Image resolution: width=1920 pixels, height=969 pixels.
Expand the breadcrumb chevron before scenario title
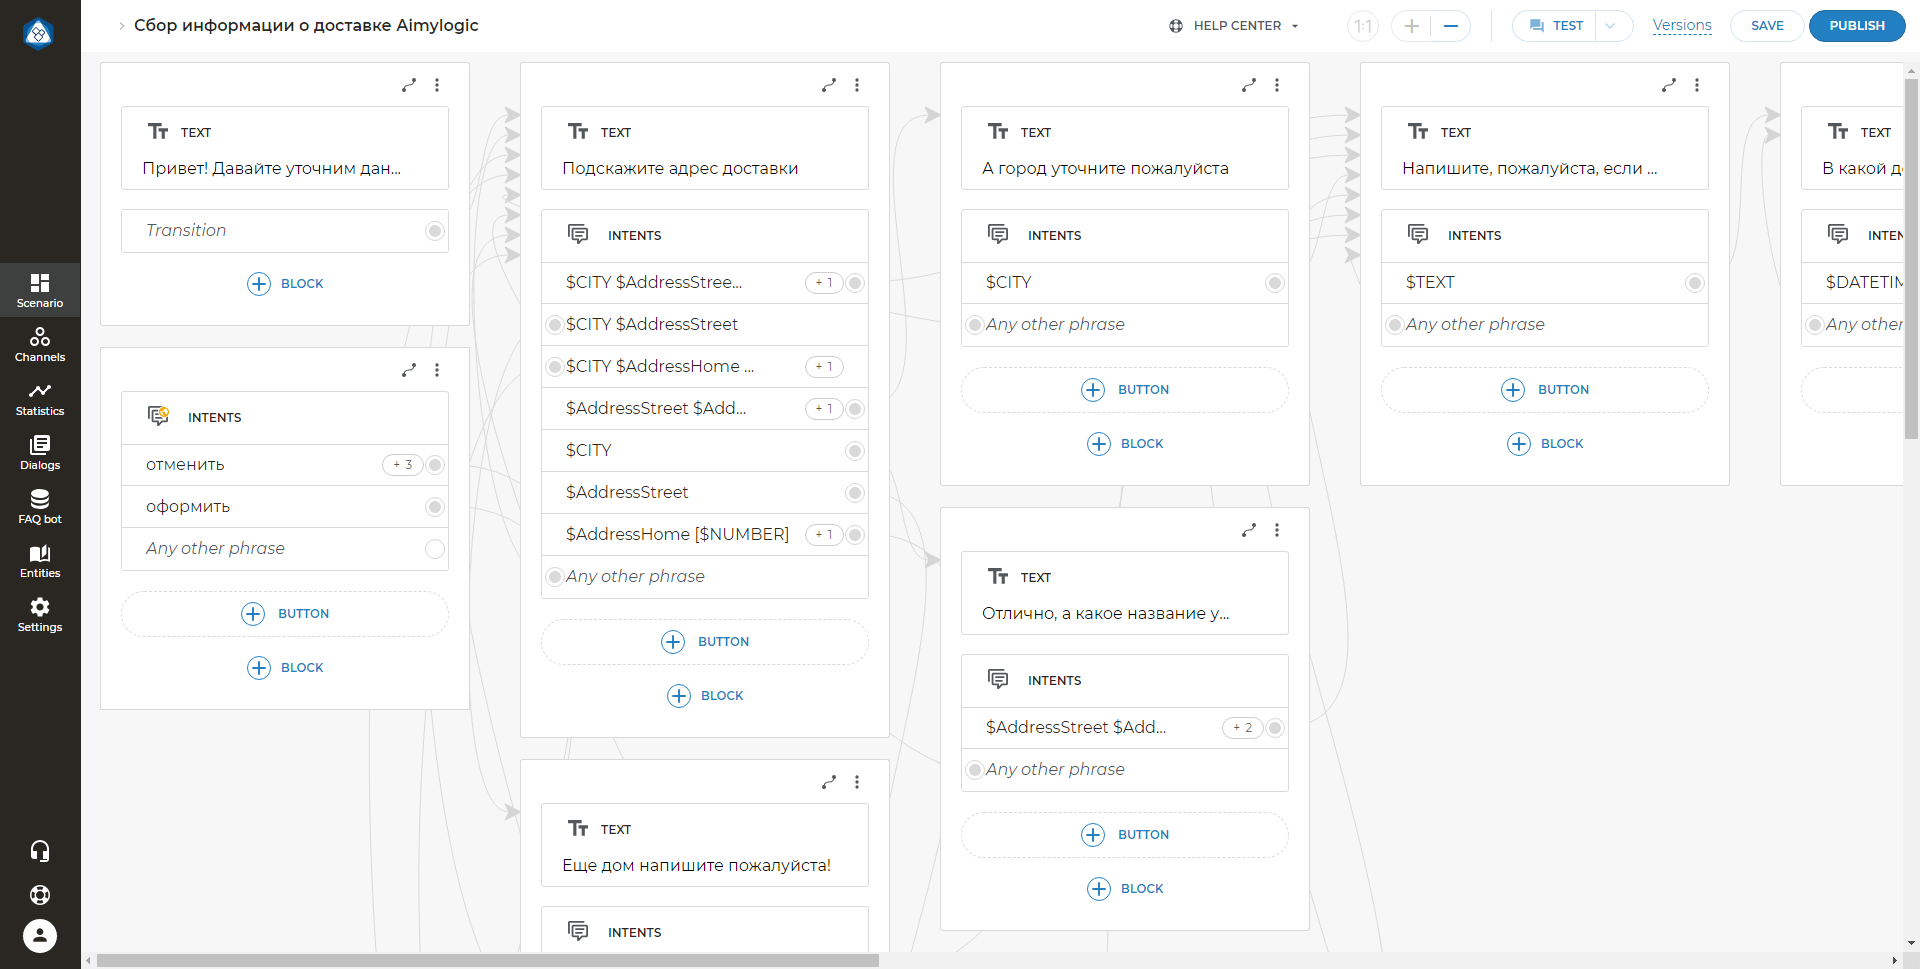point(122,26)
